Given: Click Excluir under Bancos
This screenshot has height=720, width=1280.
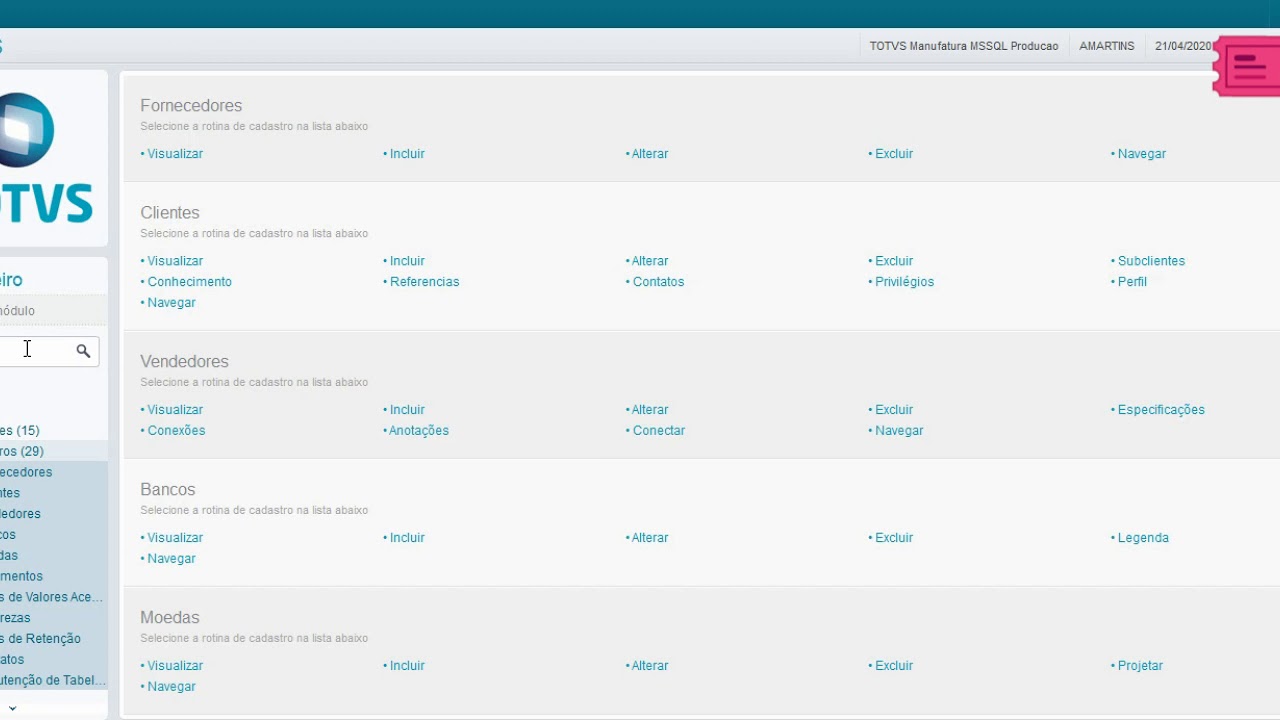Looking at the screenshot, I should click(x=894, y=538).
